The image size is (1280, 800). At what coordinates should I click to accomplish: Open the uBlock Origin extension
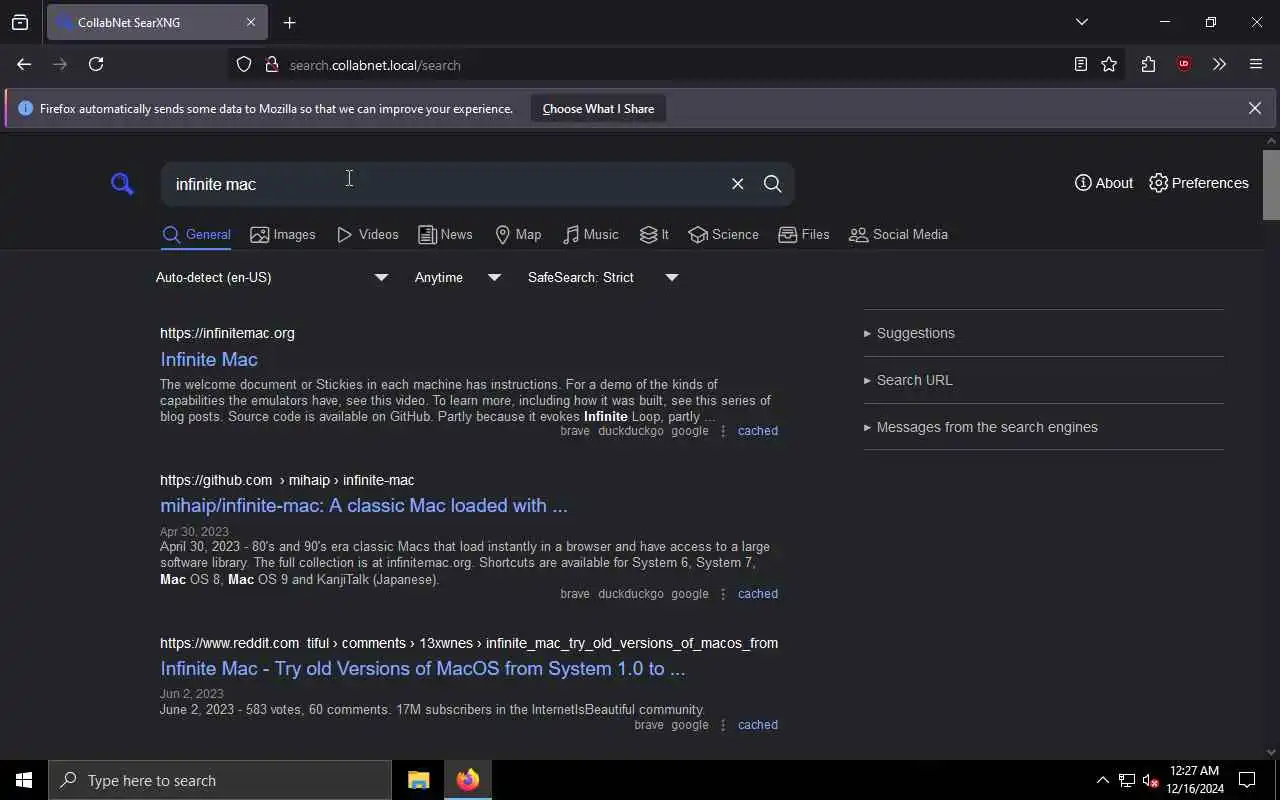coord(1184,65)
